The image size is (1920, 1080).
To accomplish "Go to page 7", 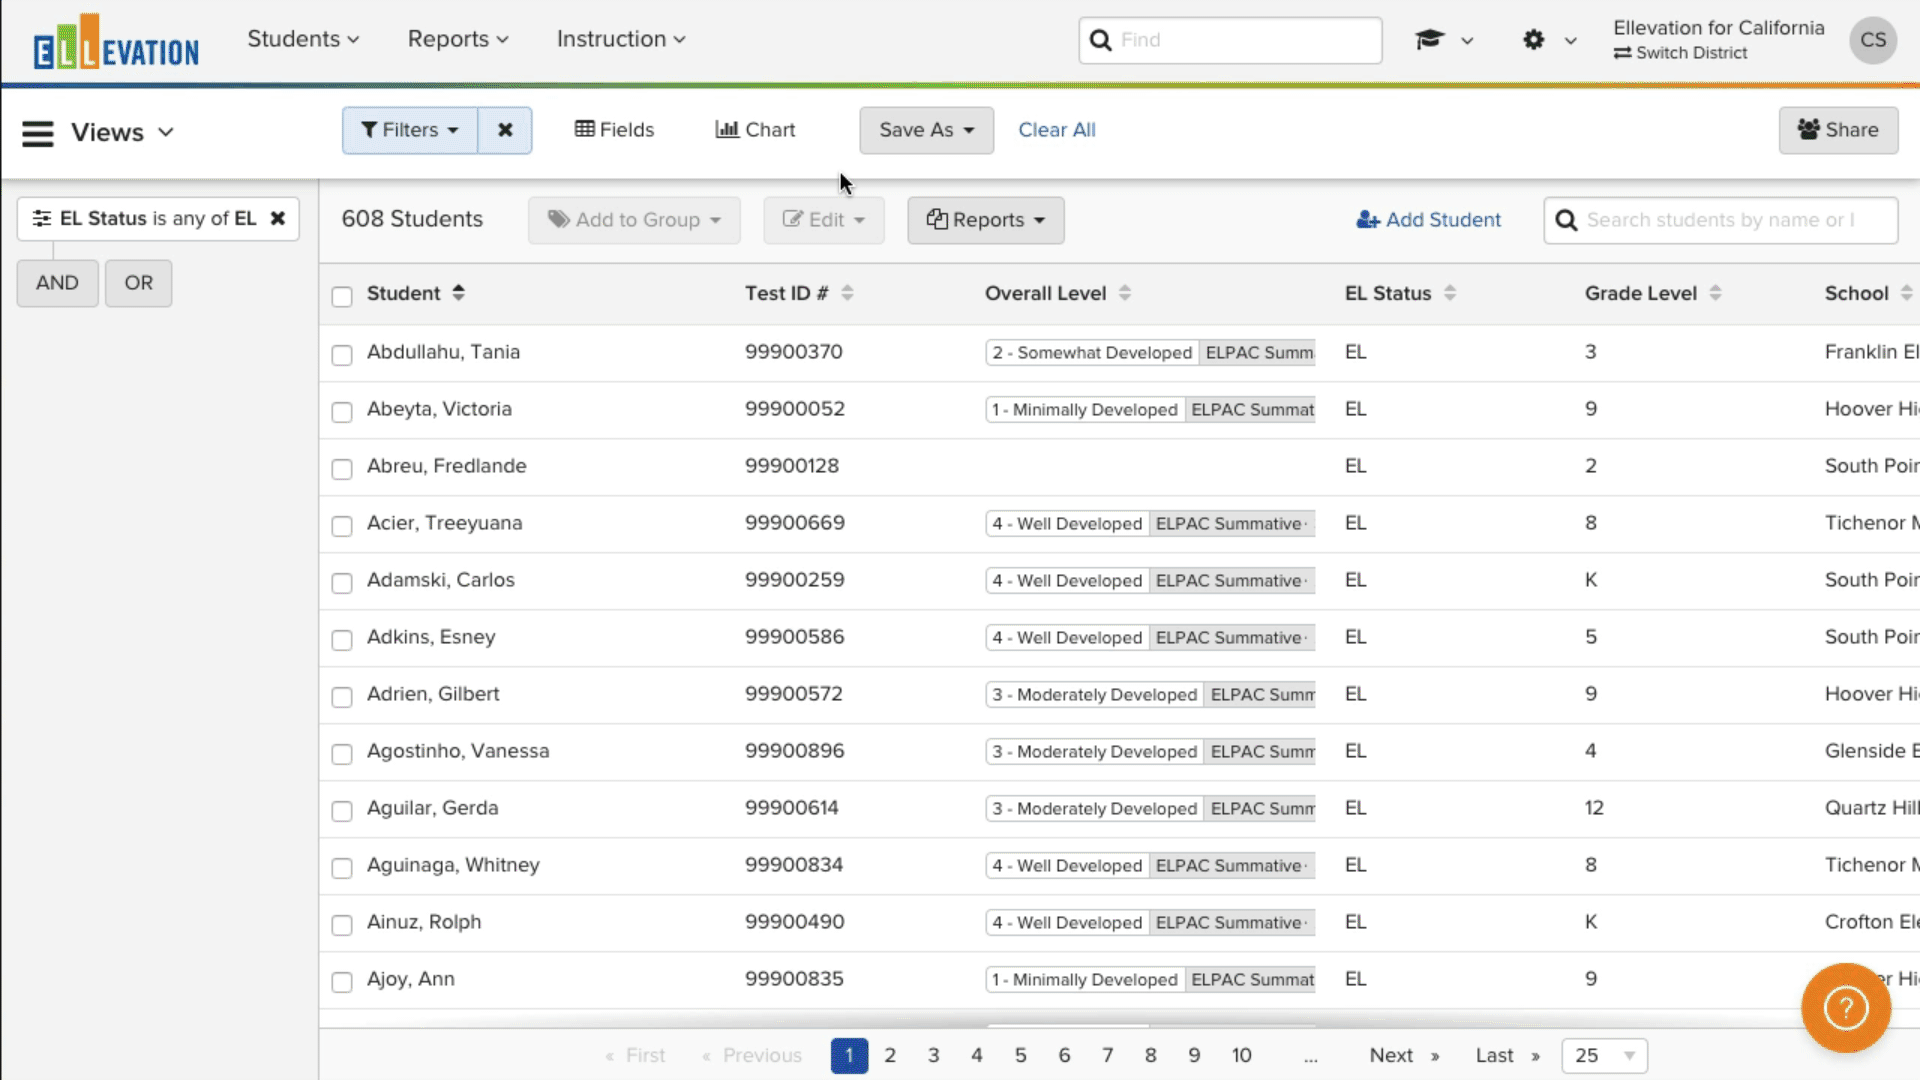I will pyautogui.click(x=1107, y=1055).
